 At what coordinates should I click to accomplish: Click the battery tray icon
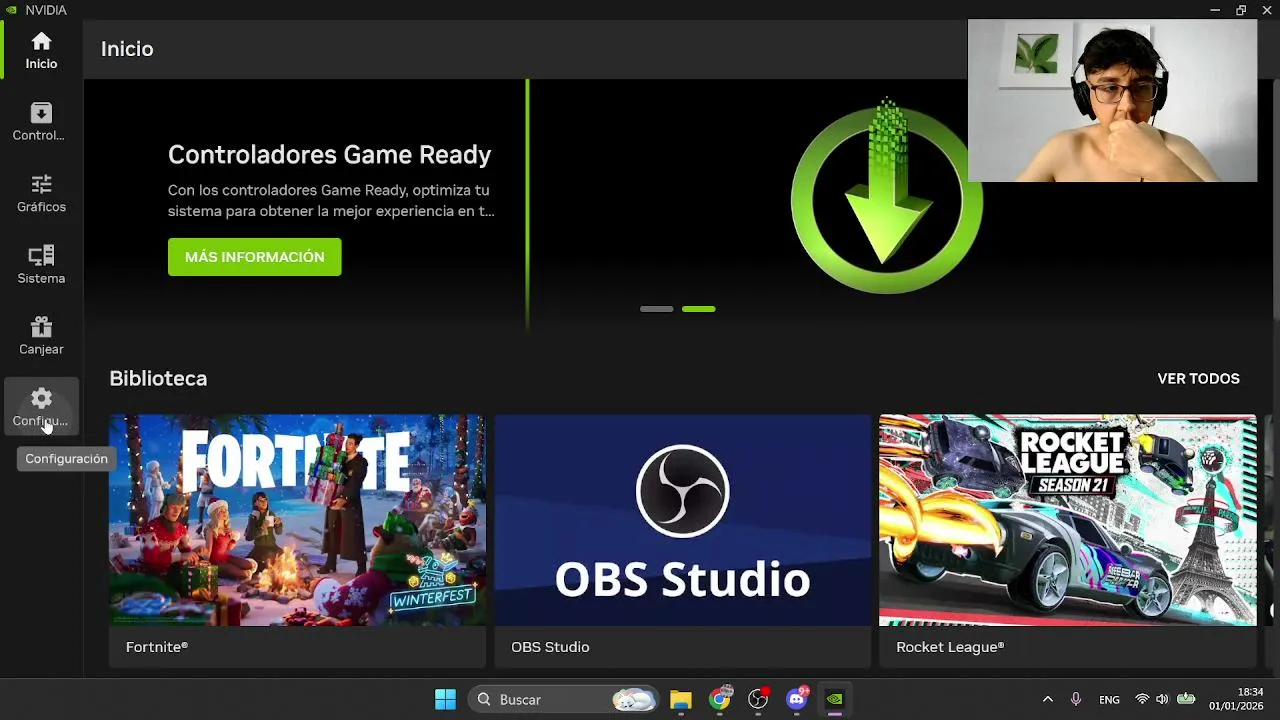1186,699
